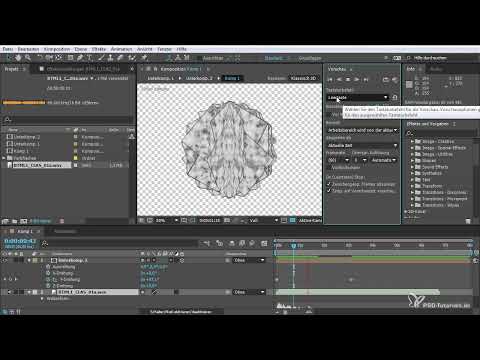
Task: Click Aktive Kamera view selector
Action: point(310,220)
